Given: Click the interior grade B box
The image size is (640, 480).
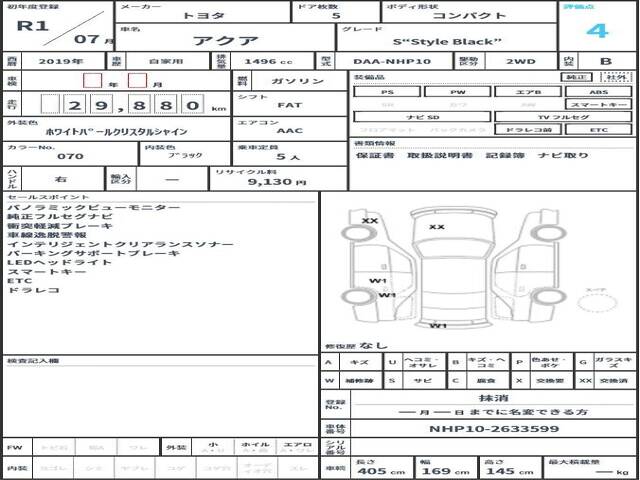Looking at the screenshot, I should pos(604,61).
